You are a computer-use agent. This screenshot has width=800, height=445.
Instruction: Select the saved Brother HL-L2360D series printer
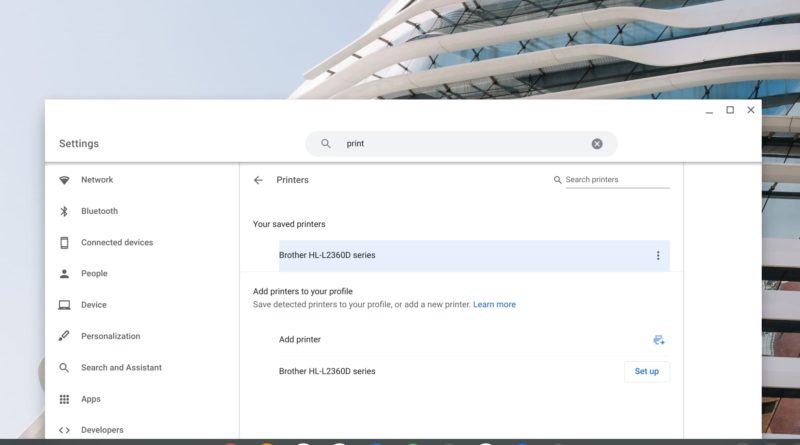click(474, 255)
